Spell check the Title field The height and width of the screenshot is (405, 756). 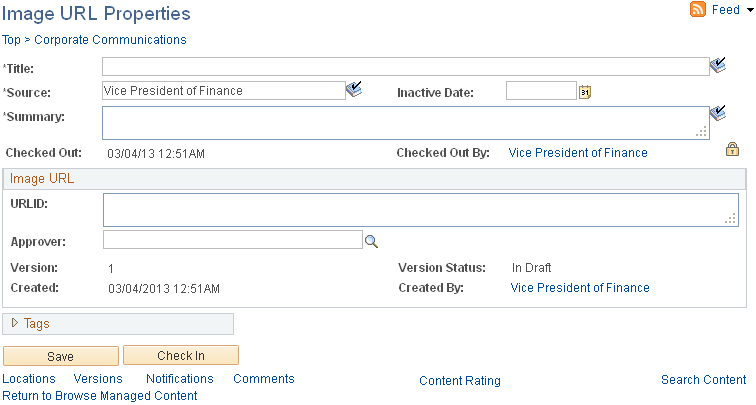(718, 65)
